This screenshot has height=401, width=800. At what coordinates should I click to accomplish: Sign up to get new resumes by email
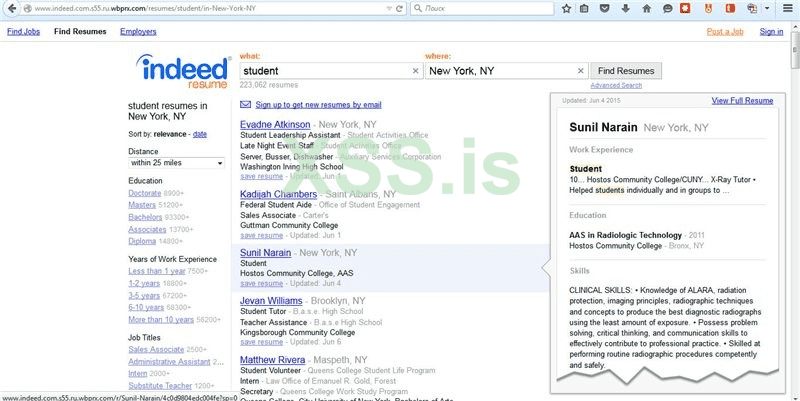coord(318,105)
